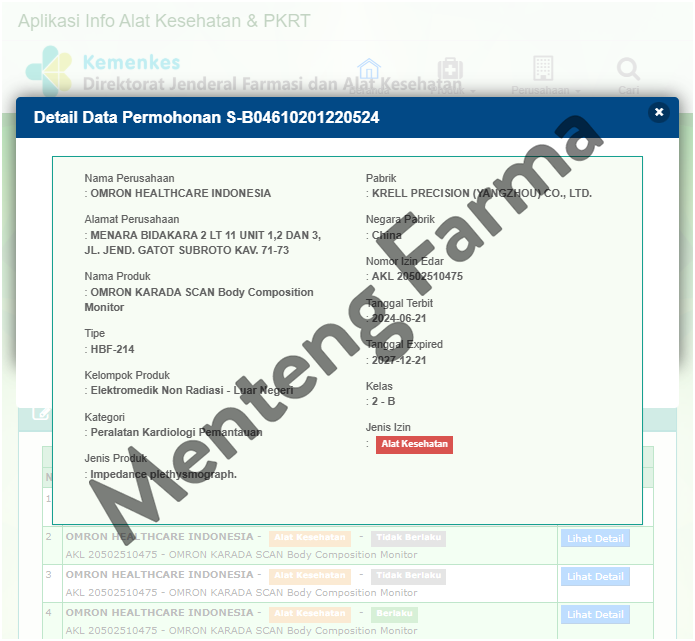Image resolution: width=695 pixels, height=641 pixels.
Task: Close the Detail Data Permohonan dialog
Action: 659,112
